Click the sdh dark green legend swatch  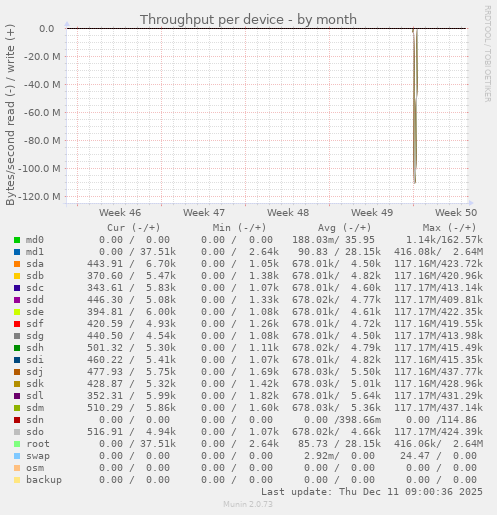[x=17, y=348]
